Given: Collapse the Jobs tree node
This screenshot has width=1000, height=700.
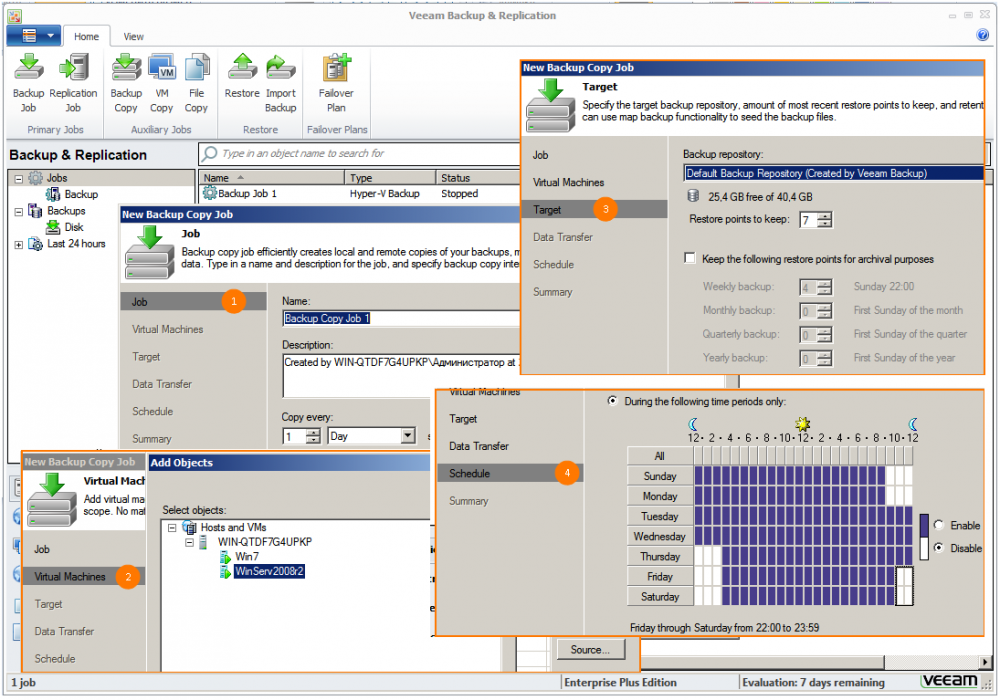Looking at the screenshot, I should coord(18,179).
